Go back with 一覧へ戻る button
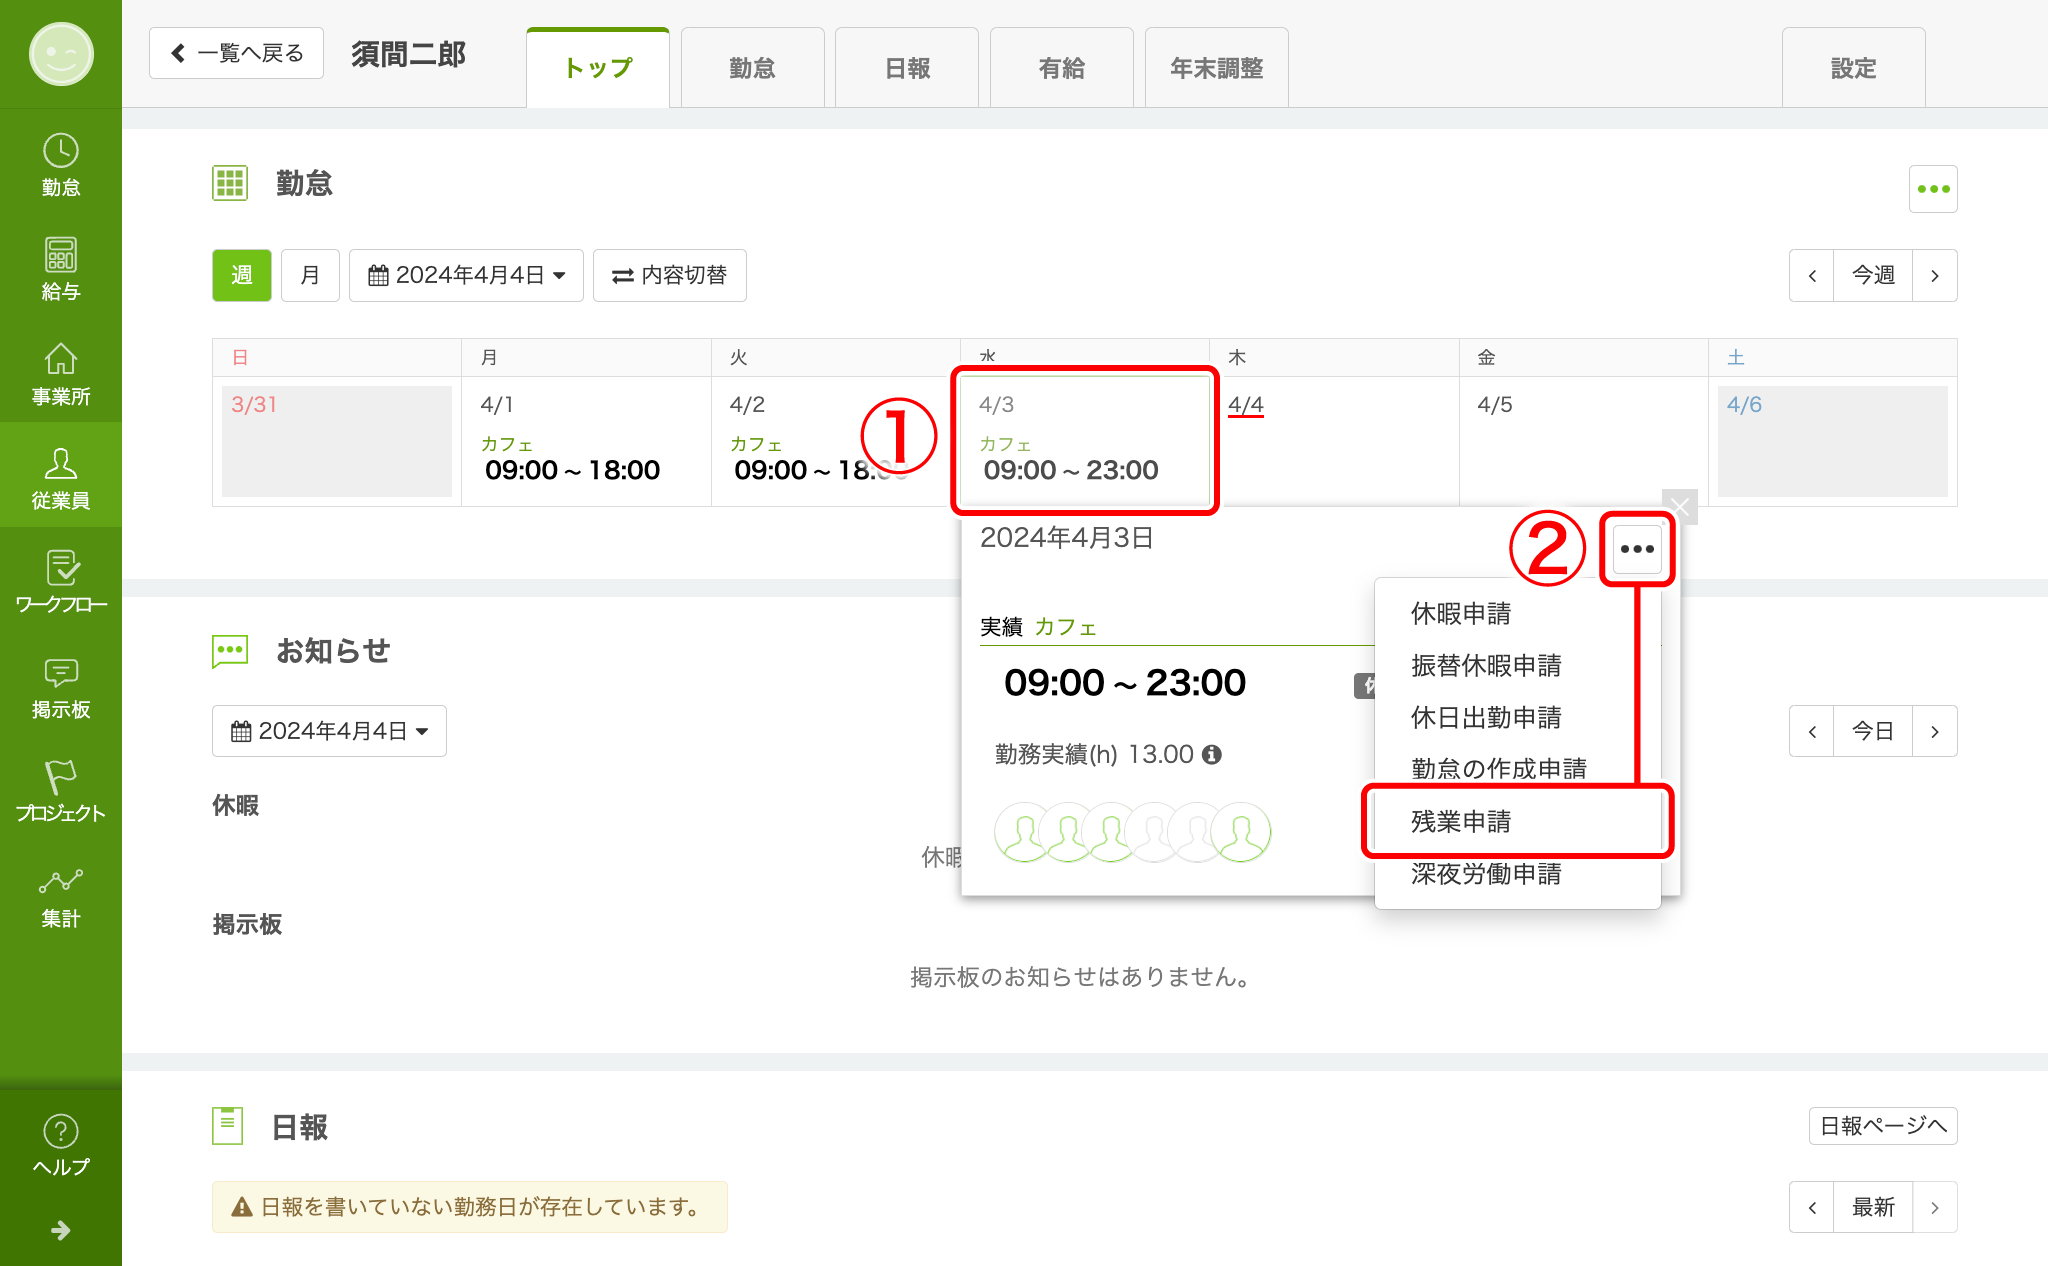Screen dimensions: 2048x1266 [236, 53]
